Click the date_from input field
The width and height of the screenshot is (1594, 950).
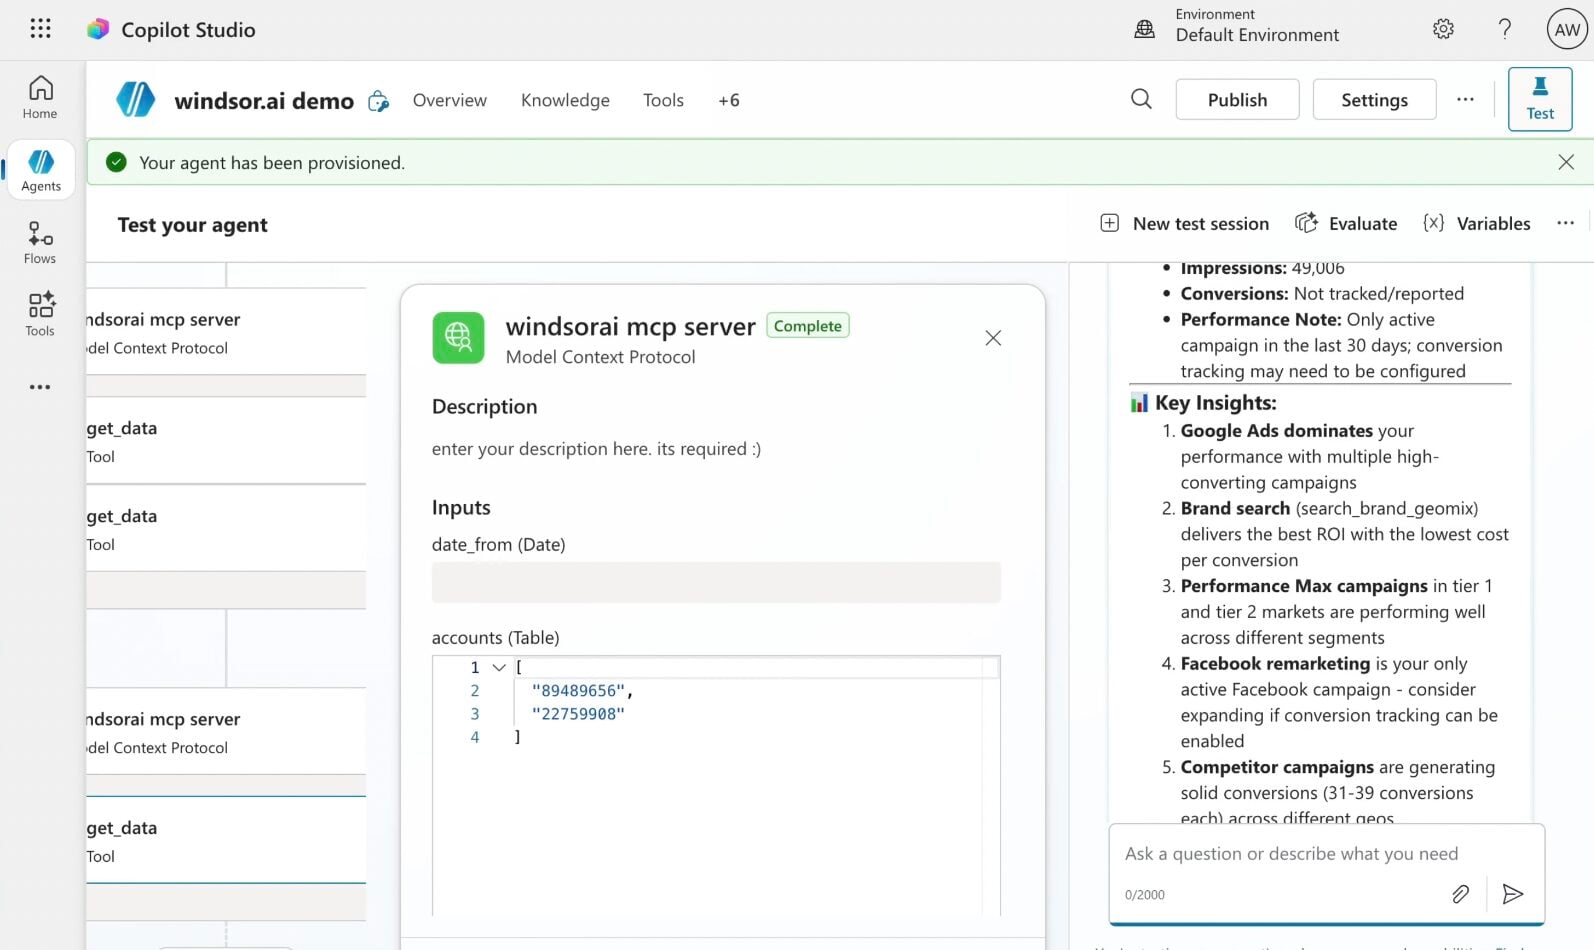point(716,582)
